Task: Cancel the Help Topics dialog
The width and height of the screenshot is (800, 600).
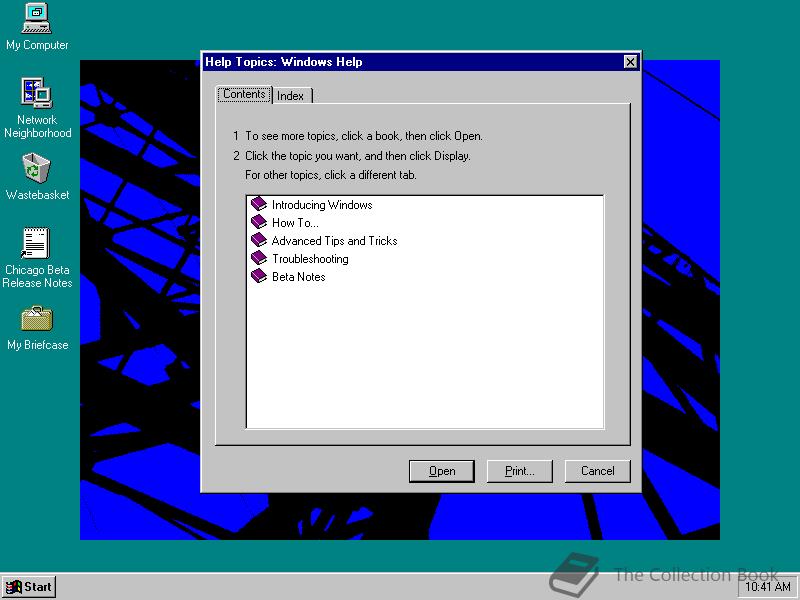Action: click(x=597, y=471)
